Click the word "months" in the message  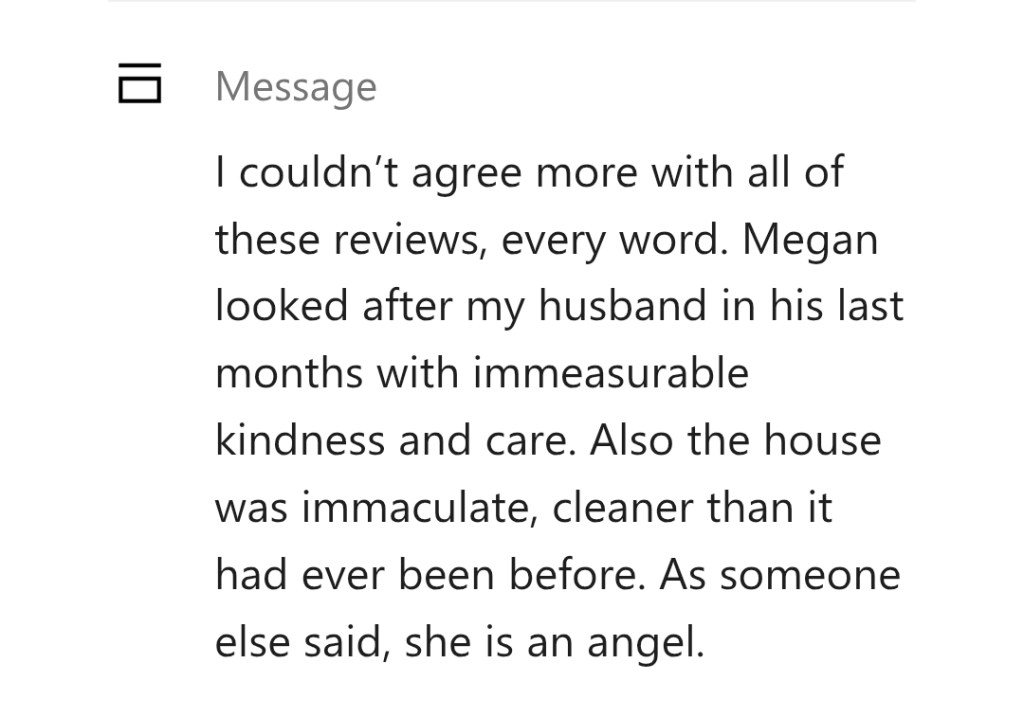(290, 373)
